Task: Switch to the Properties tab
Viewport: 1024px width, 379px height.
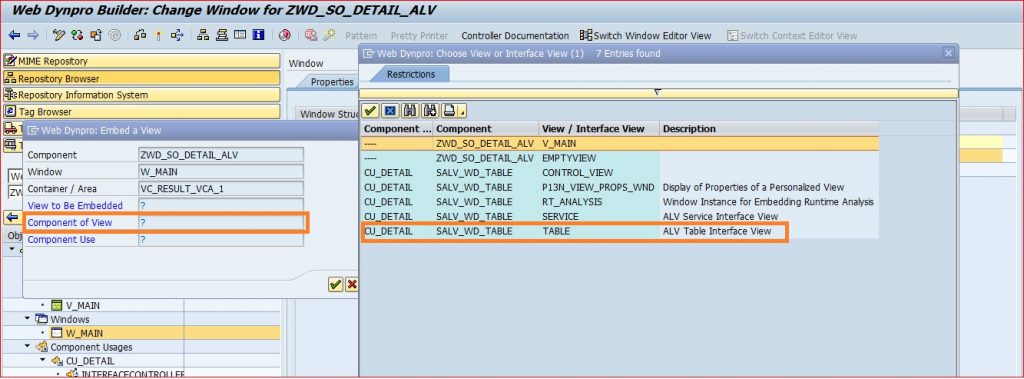Action: pos(332,82)
